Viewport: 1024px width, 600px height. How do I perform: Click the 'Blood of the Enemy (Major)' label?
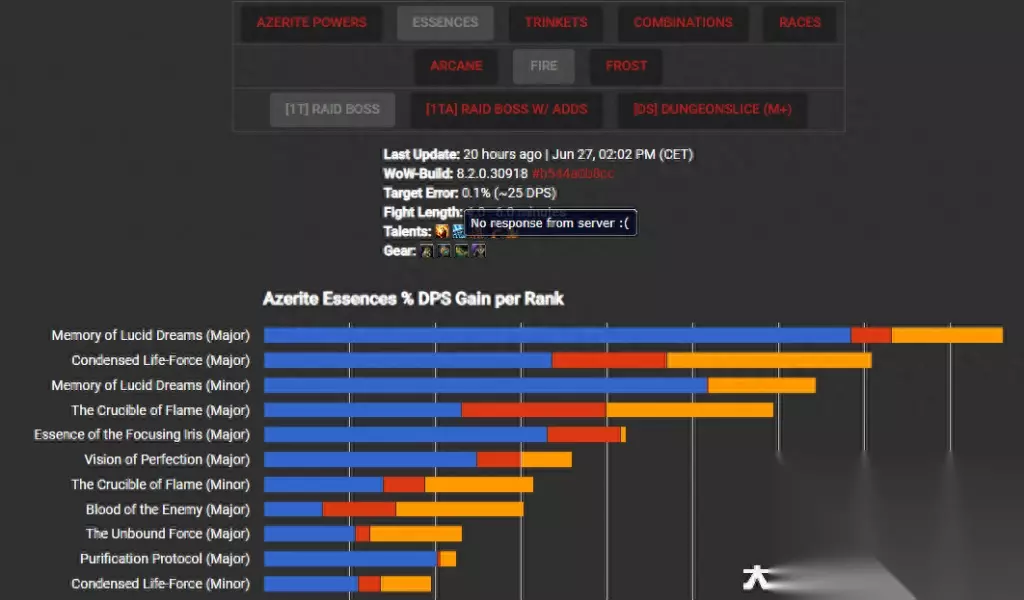pyautogui.click(x=168, y=509)
